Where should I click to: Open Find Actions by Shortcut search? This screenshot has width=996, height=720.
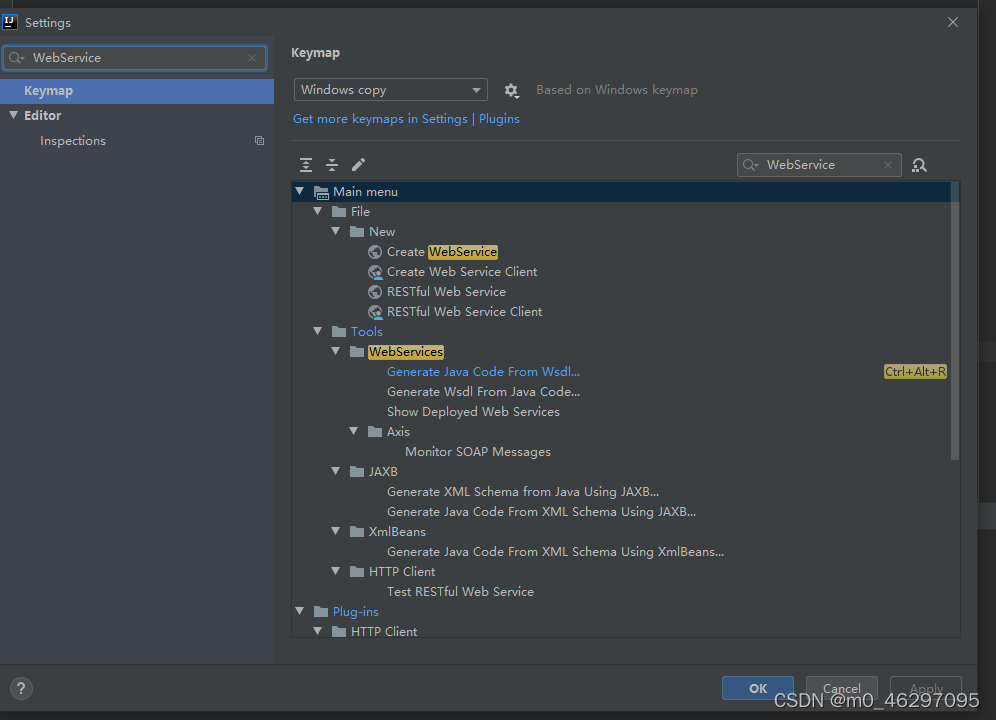tap(919, 164)
